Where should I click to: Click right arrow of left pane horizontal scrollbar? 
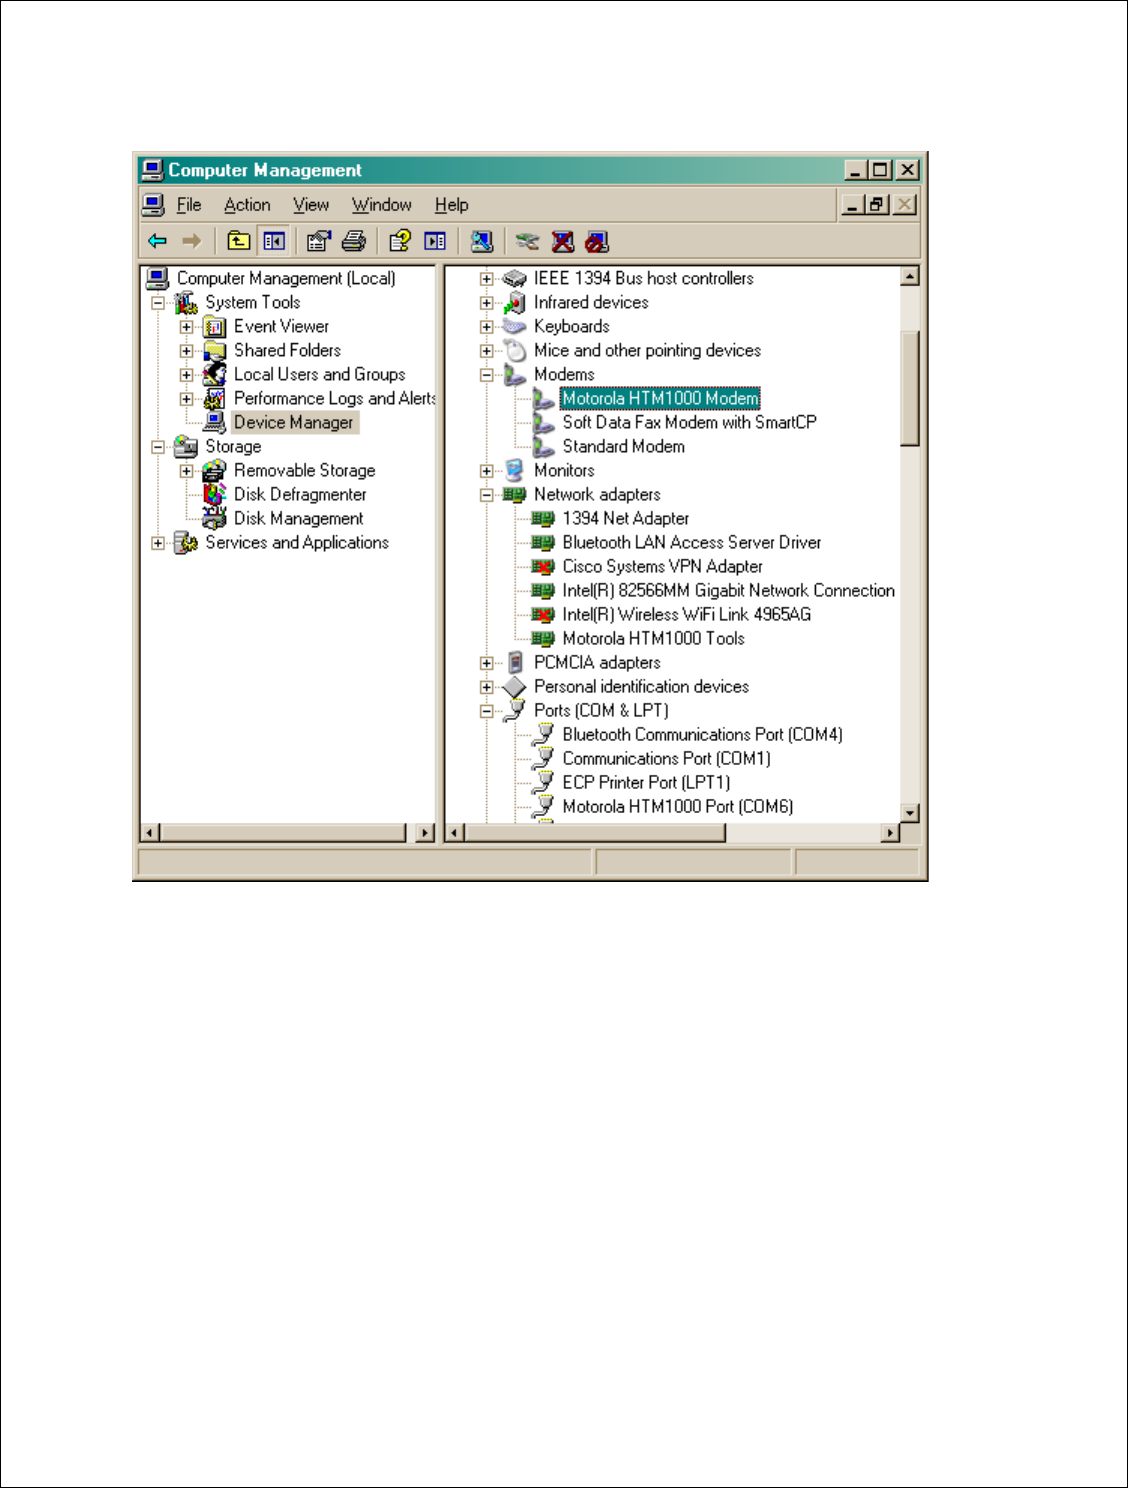tap(425, 832)
